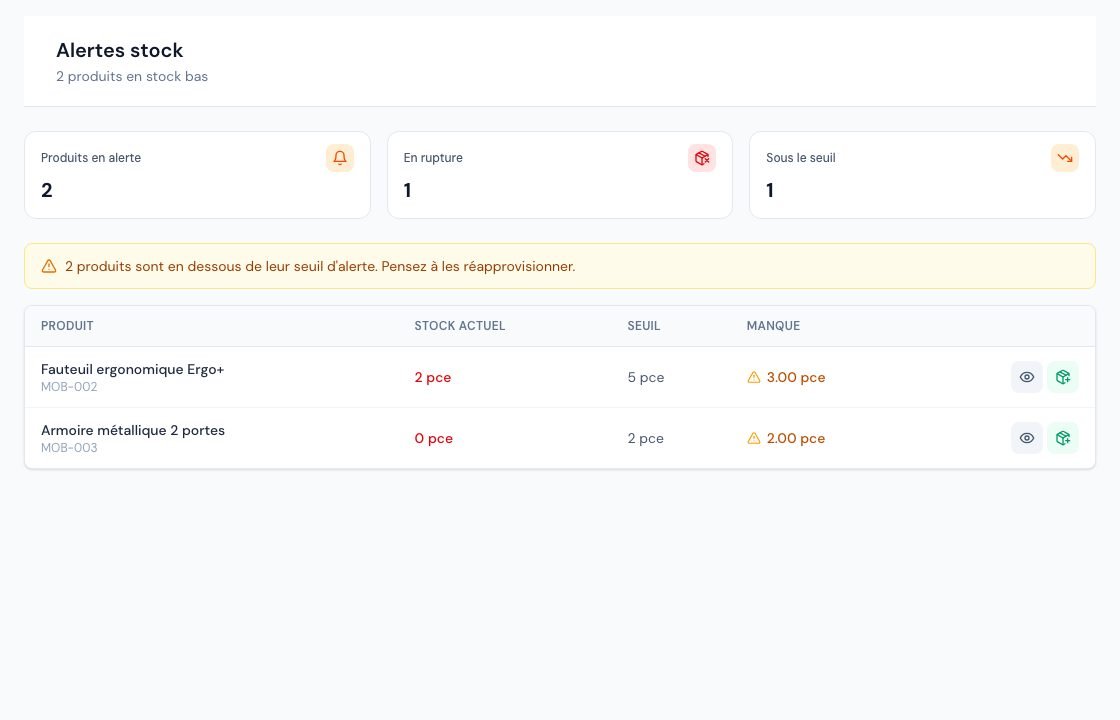1120x720 pixels.
Task: Click the warning icon beside 2.00 pce
Action: click(x=754, y=438)
